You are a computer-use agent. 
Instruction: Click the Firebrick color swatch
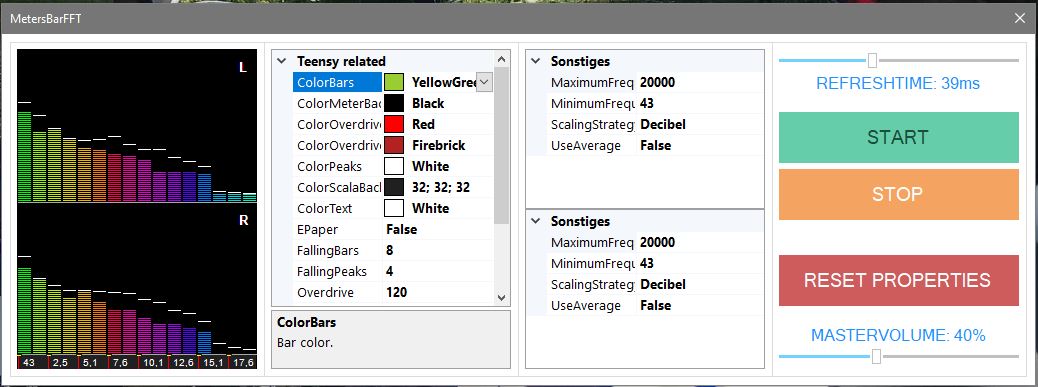pyautogui.click(x=394, y=145)
